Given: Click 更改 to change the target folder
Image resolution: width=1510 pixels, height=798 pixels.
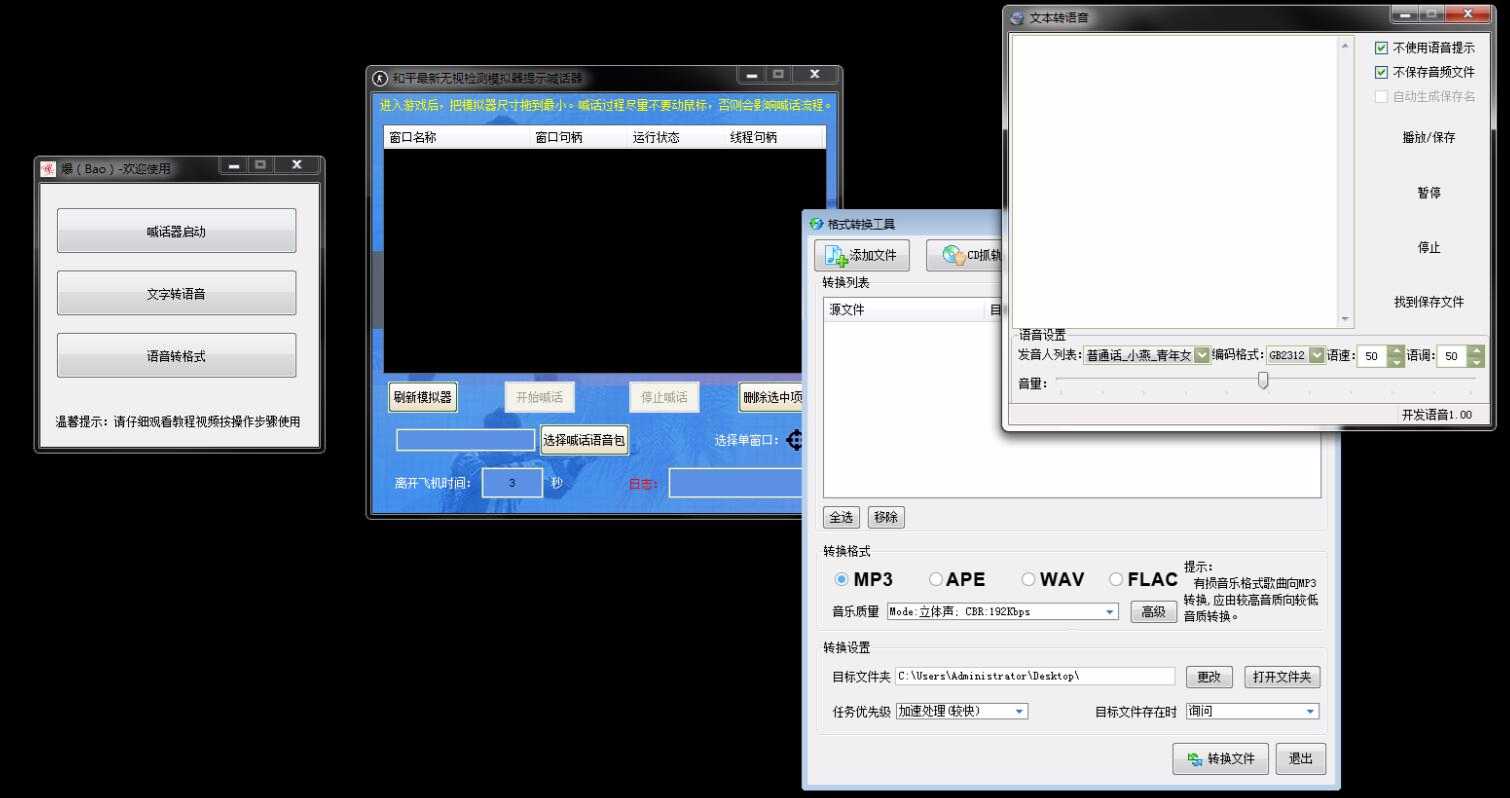Looking at the screenshot, I should pos(1209,677).
